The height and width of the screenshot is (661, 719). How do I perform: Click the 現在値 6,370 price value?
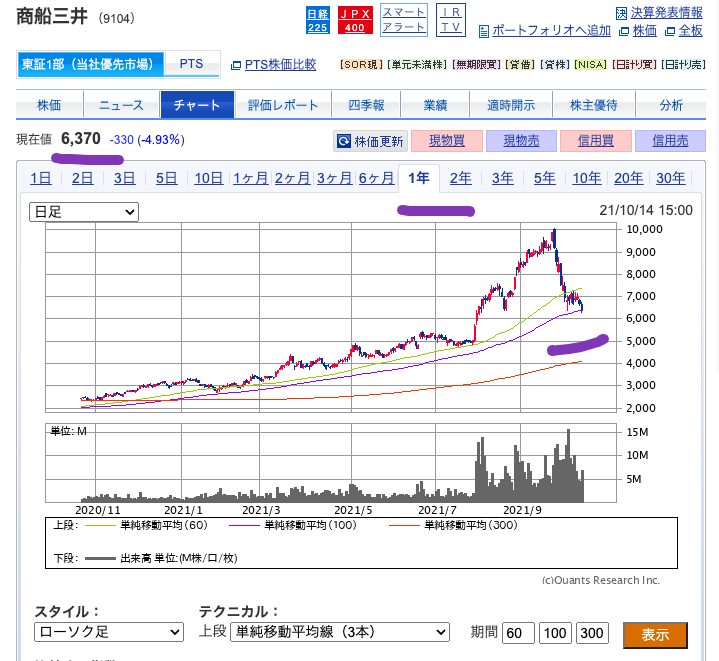point(81,138)
